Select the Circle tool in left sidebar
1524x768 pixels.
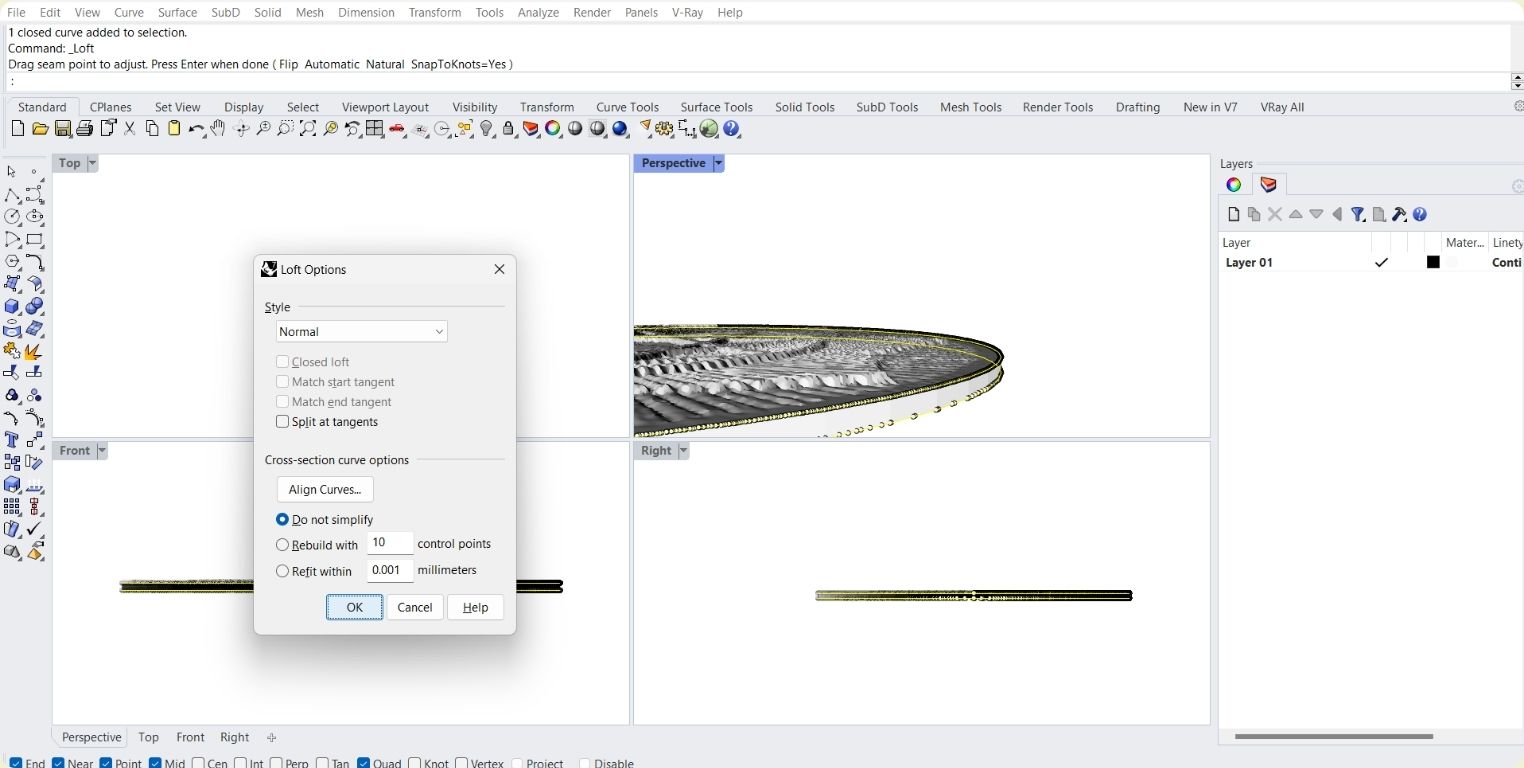click(12, 217)
